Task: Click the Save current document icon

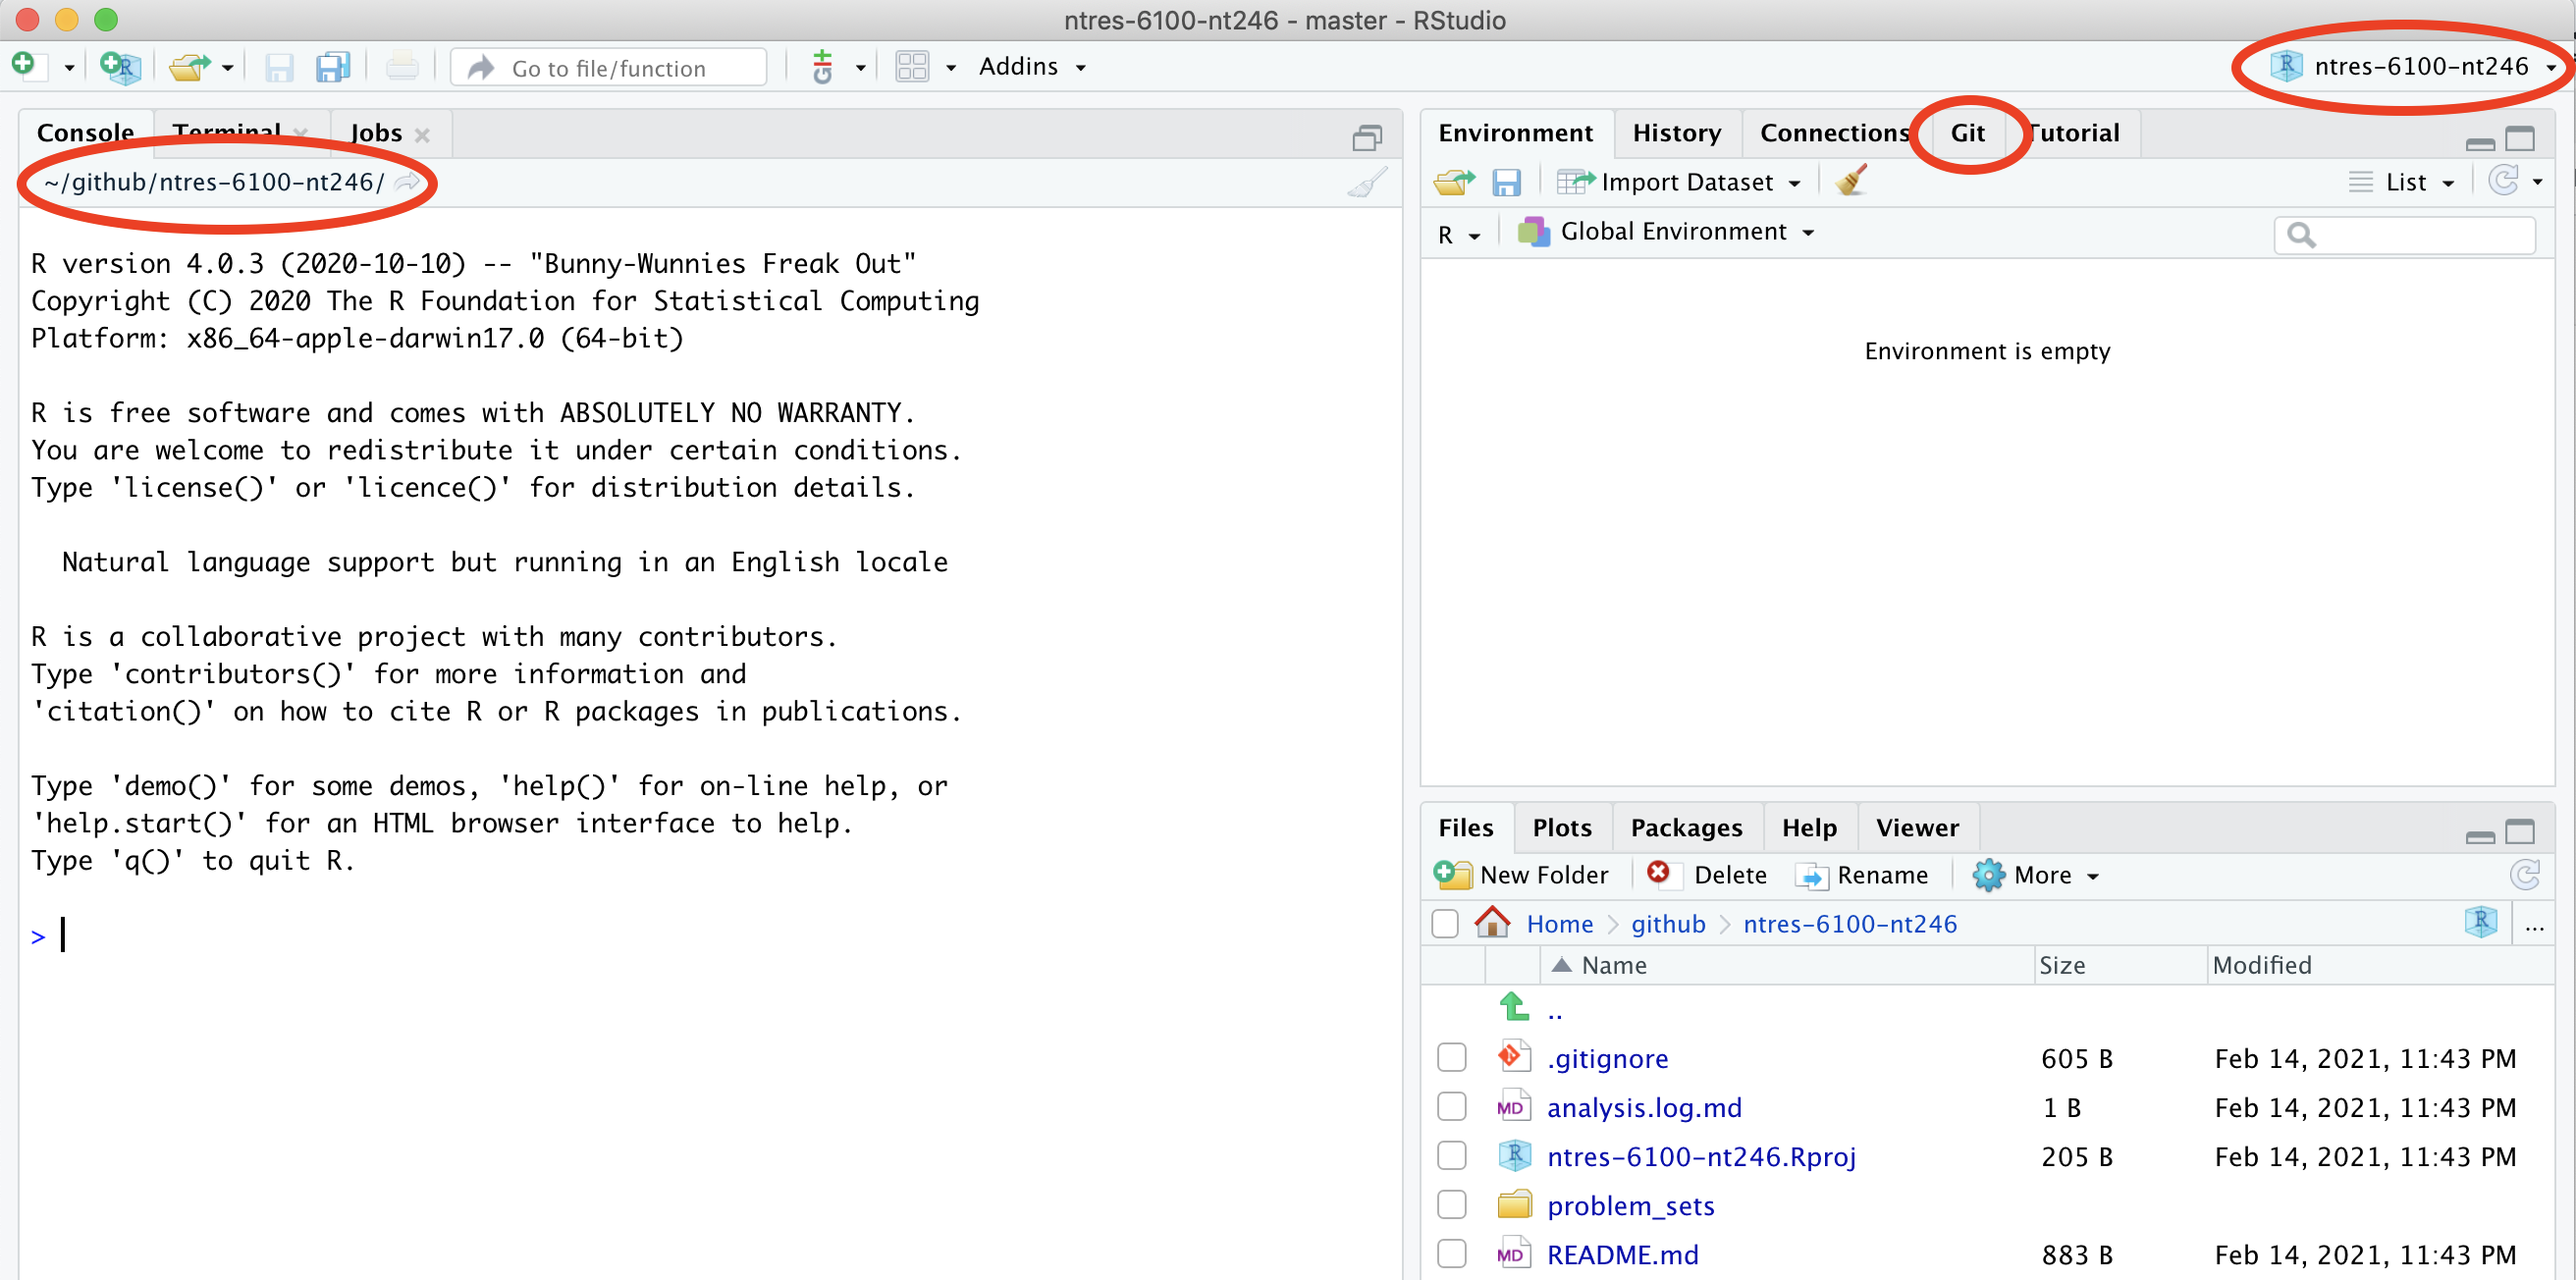Action: 279,67
